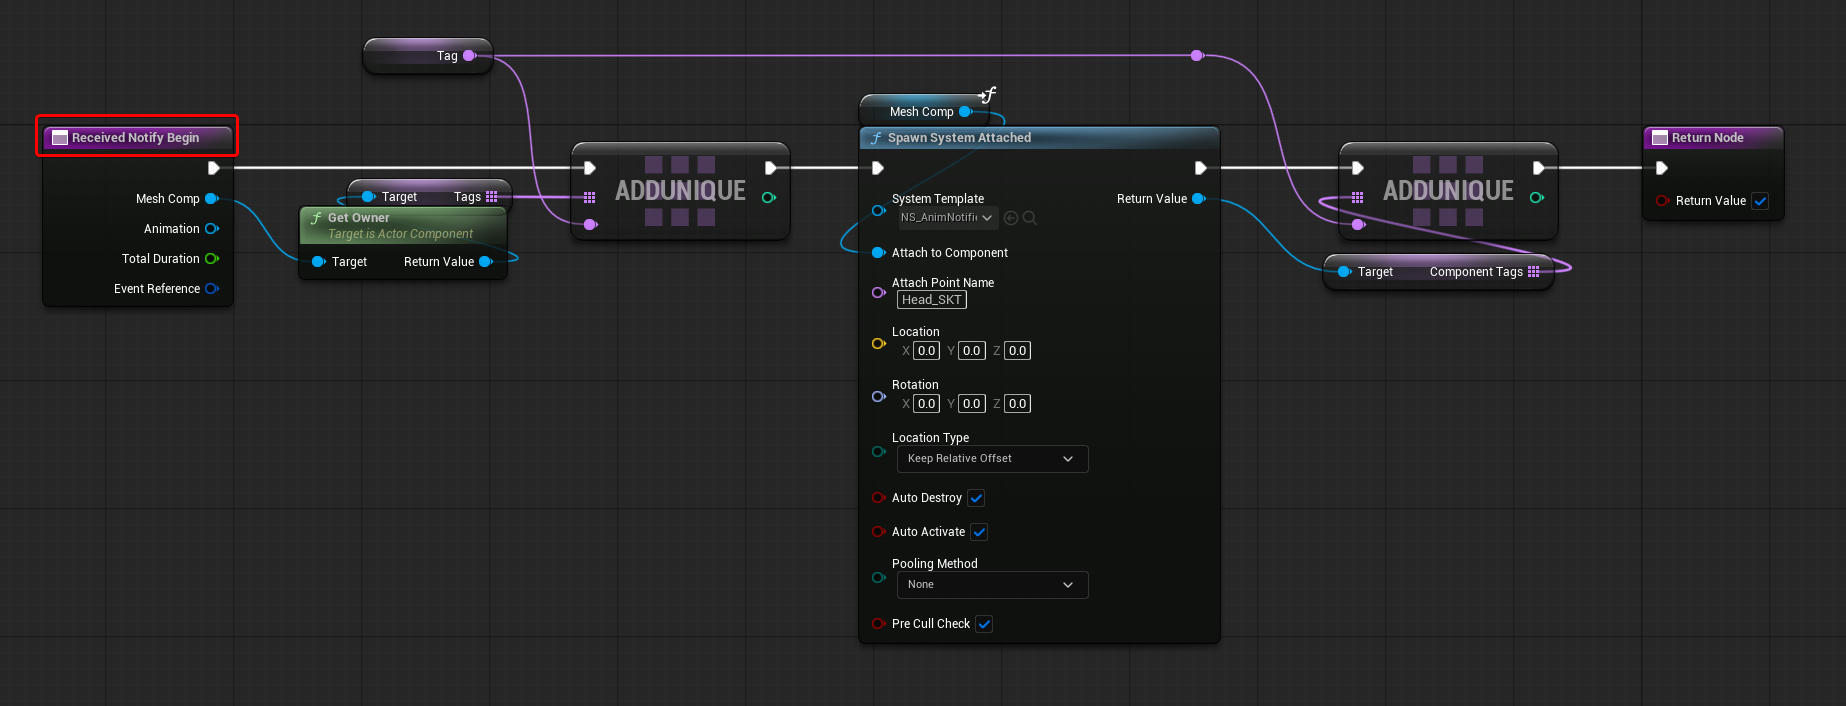Disable the Pre Cull Check checkbox

[985, 624]
